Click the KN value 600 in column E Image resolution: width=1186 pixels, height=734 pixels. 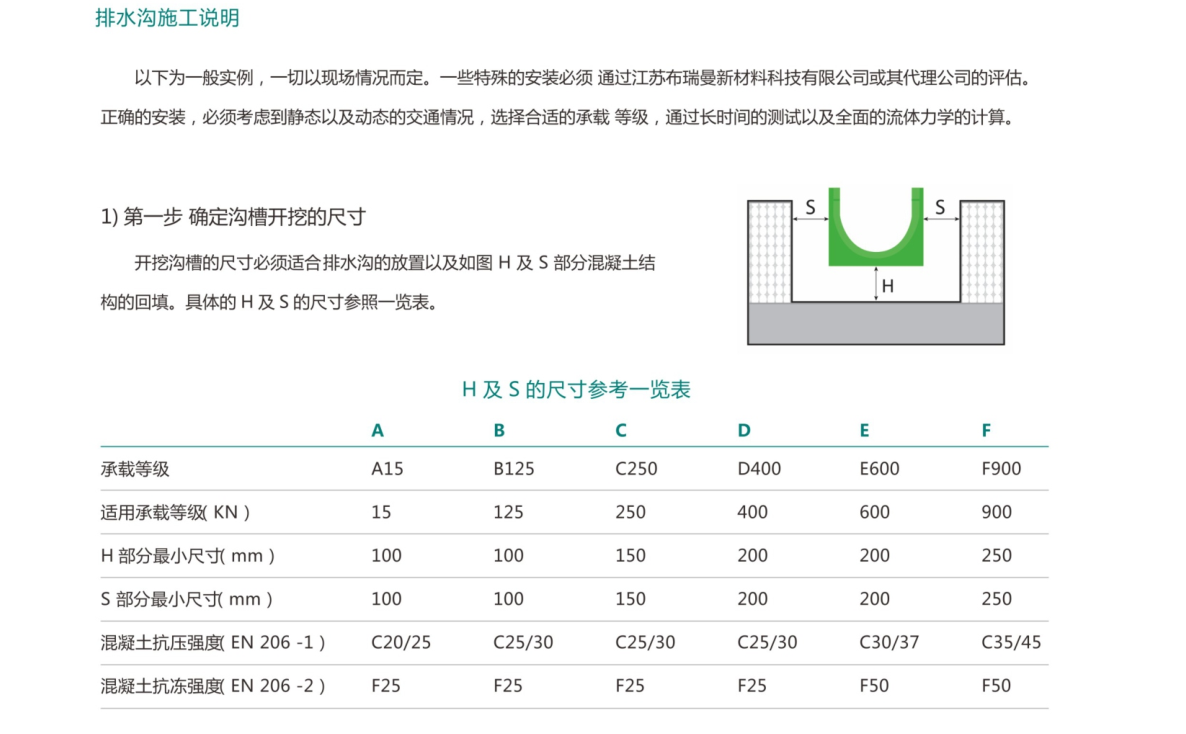[x=874, y=512]
